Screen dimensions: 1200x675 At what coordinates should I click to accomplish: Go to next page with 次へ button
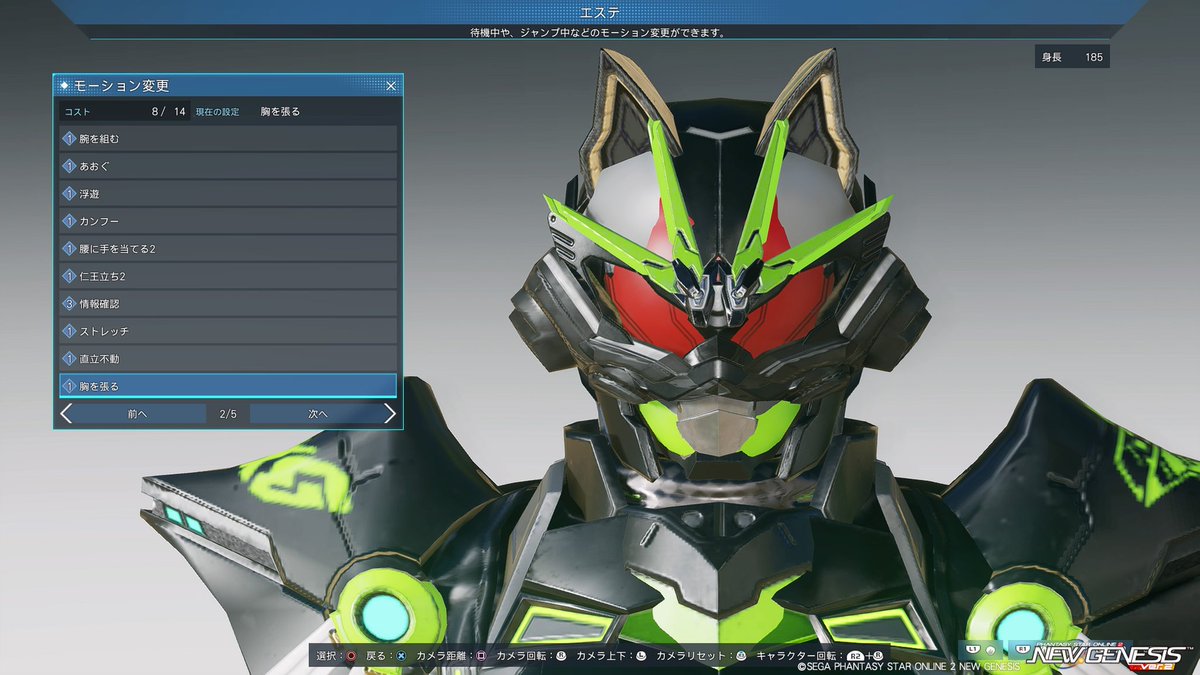click(318, 413)
